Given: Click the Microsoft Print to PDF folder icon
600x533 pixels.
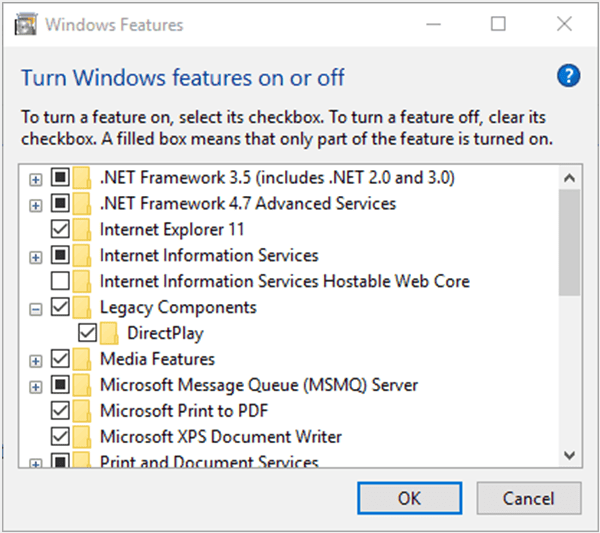Looking at the screenshot, I should tap(84, 411).
